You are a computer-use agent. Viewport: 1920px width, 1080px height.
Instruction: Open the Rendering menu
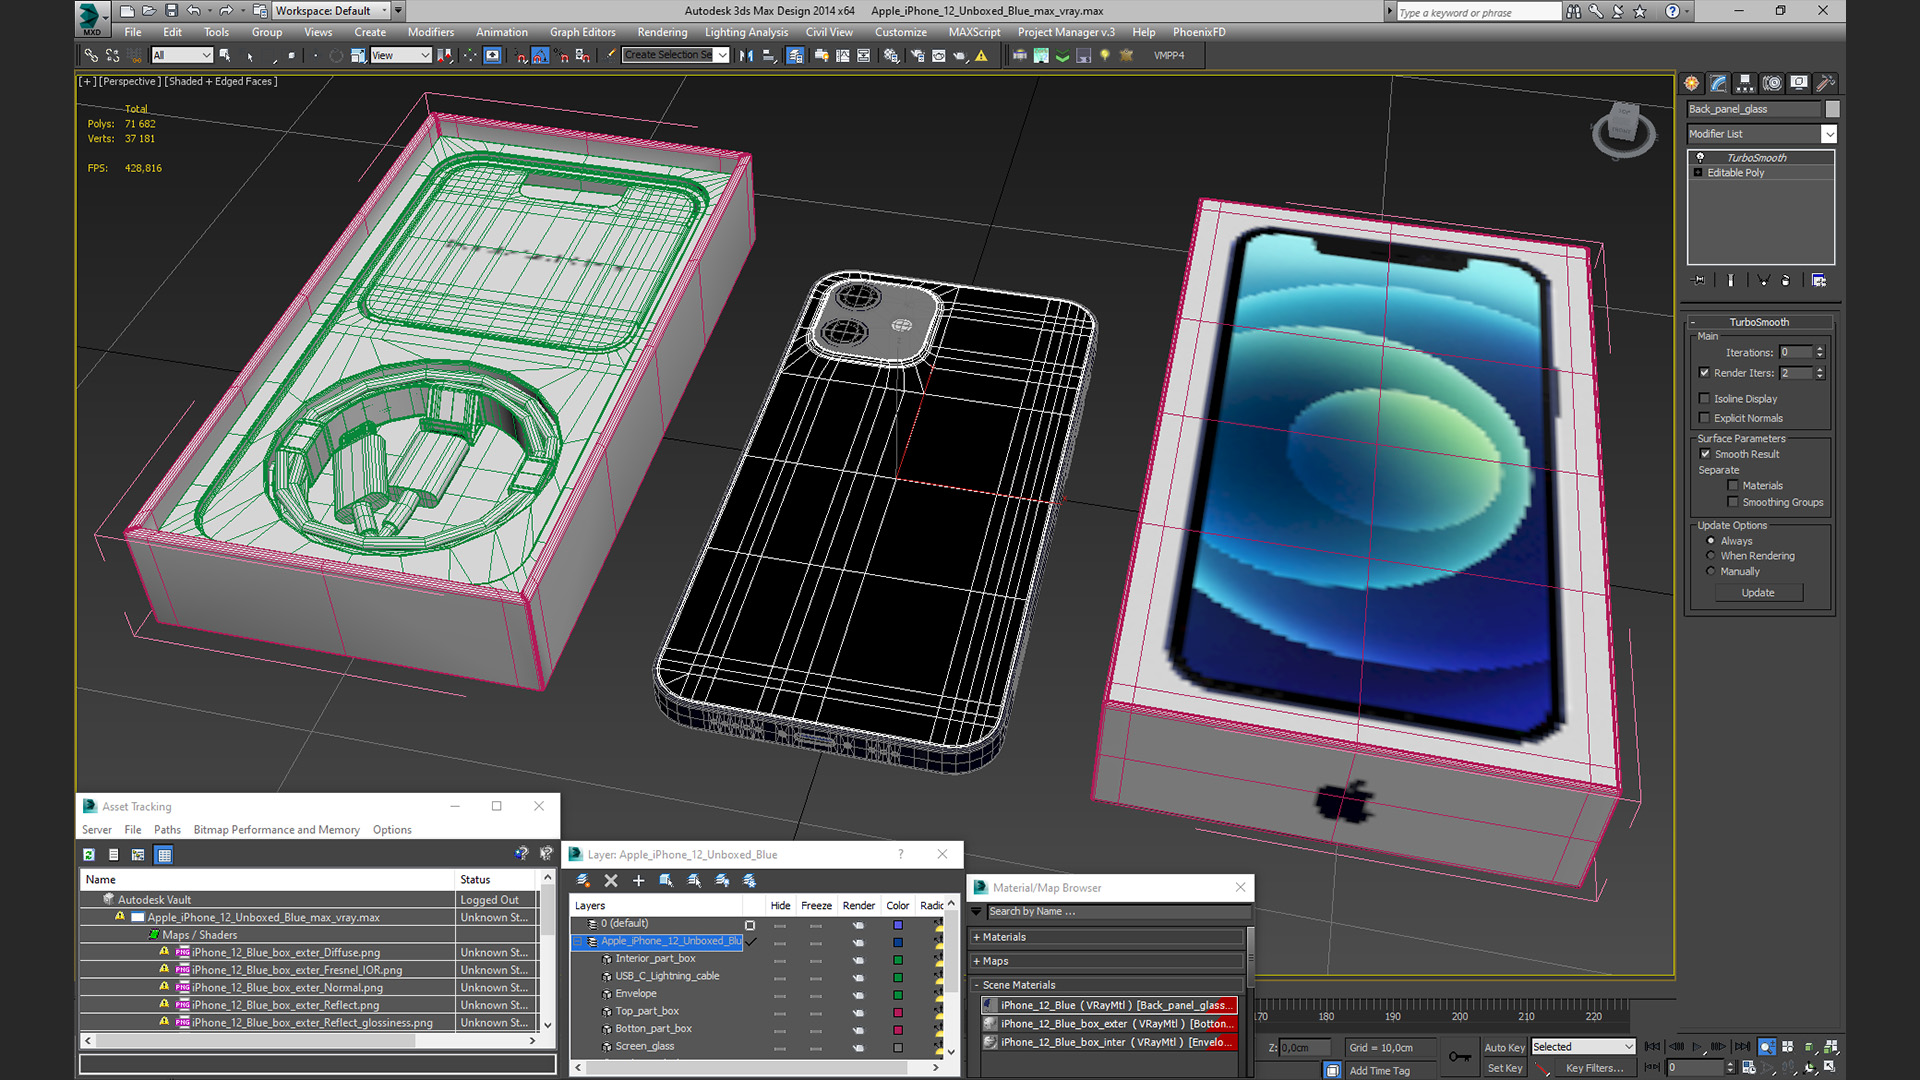[x=662, y=32]
